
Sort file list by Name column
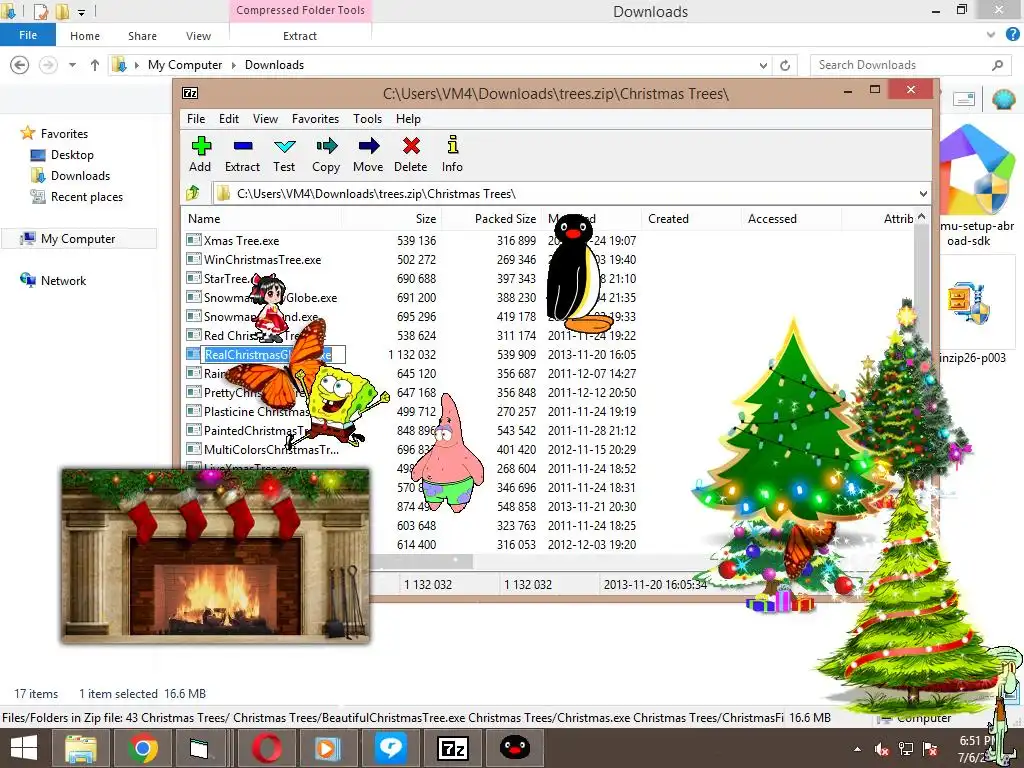coord(261,219)
